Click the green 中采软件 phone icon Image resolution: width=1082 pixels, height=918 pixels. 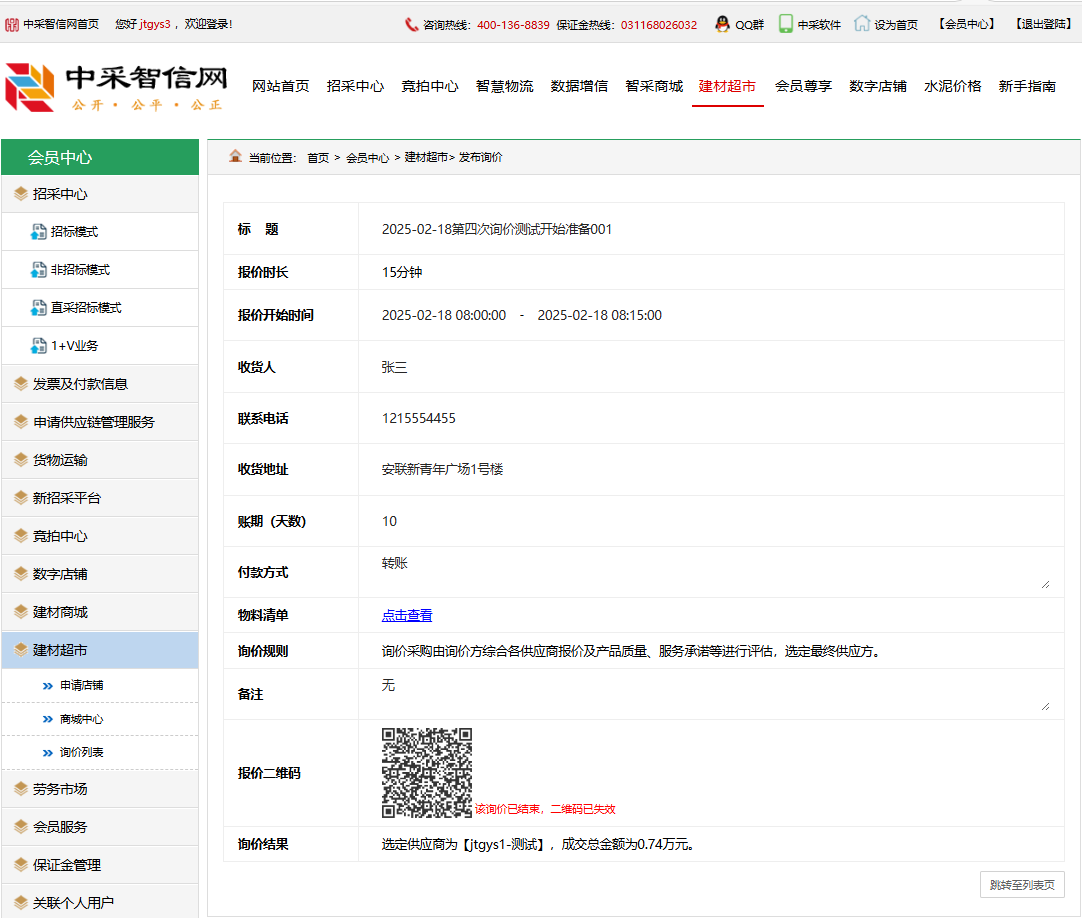[785, 24]
